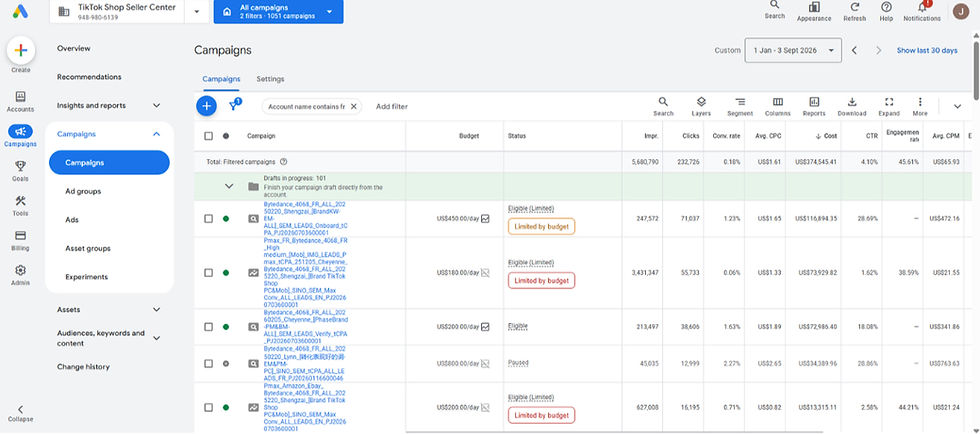This screenshot has width=980, height=434.
Task: Click the Impr. column header
Action: (651, 136)
